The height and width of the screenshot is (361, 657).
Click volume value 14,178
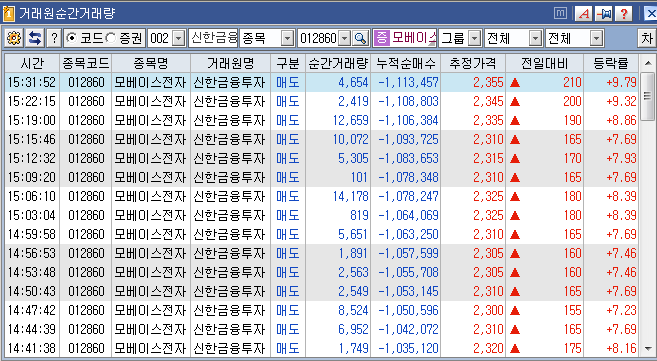[350, 196]
